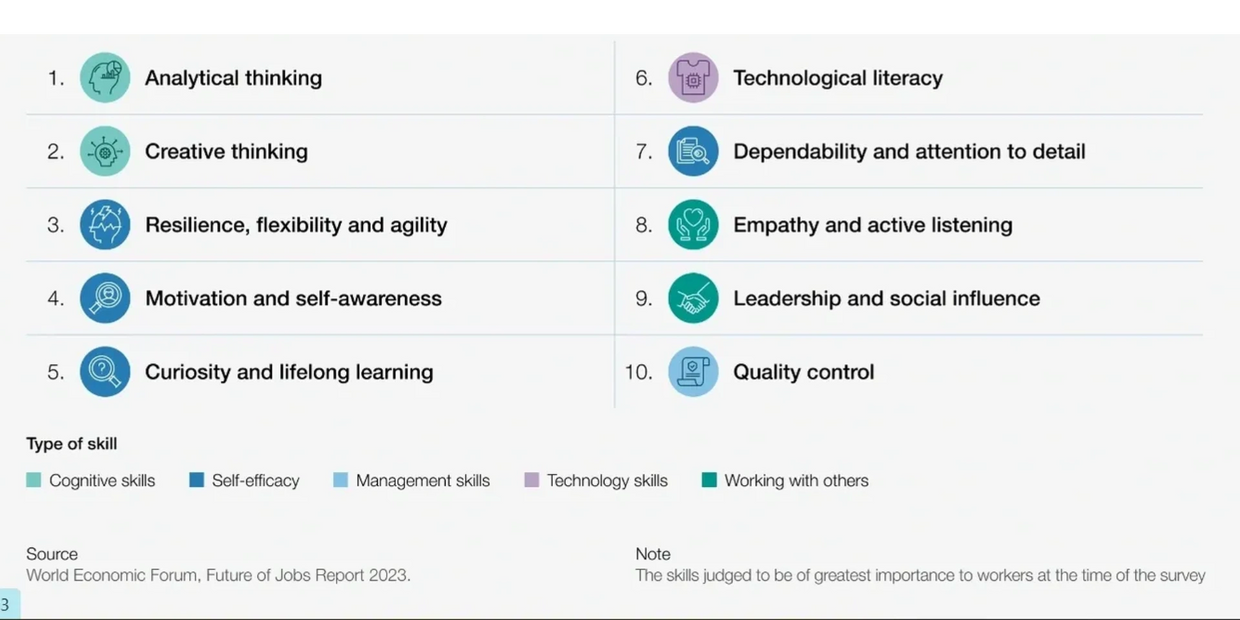Click the Analytical thinking label

point(233,78)
